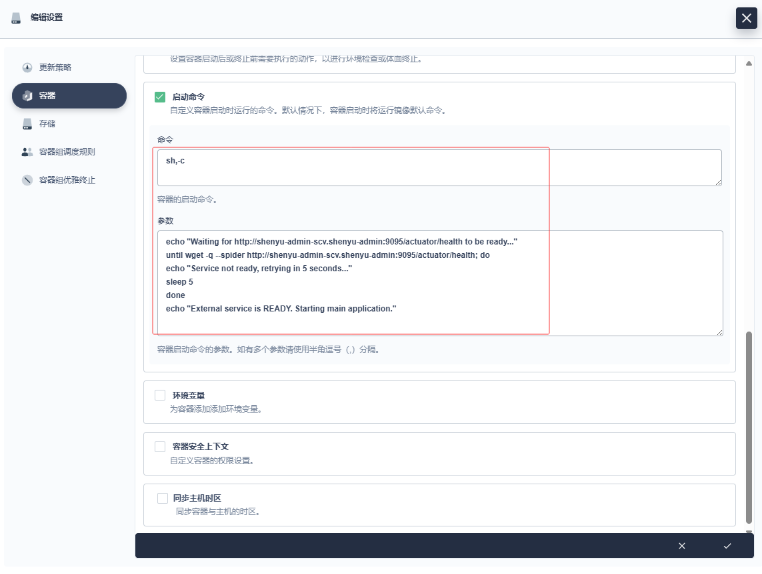Click the 容器组优雅终止 icon in sidebar
The height and width of the screenshot is (574, 762).
pos(28,180)
